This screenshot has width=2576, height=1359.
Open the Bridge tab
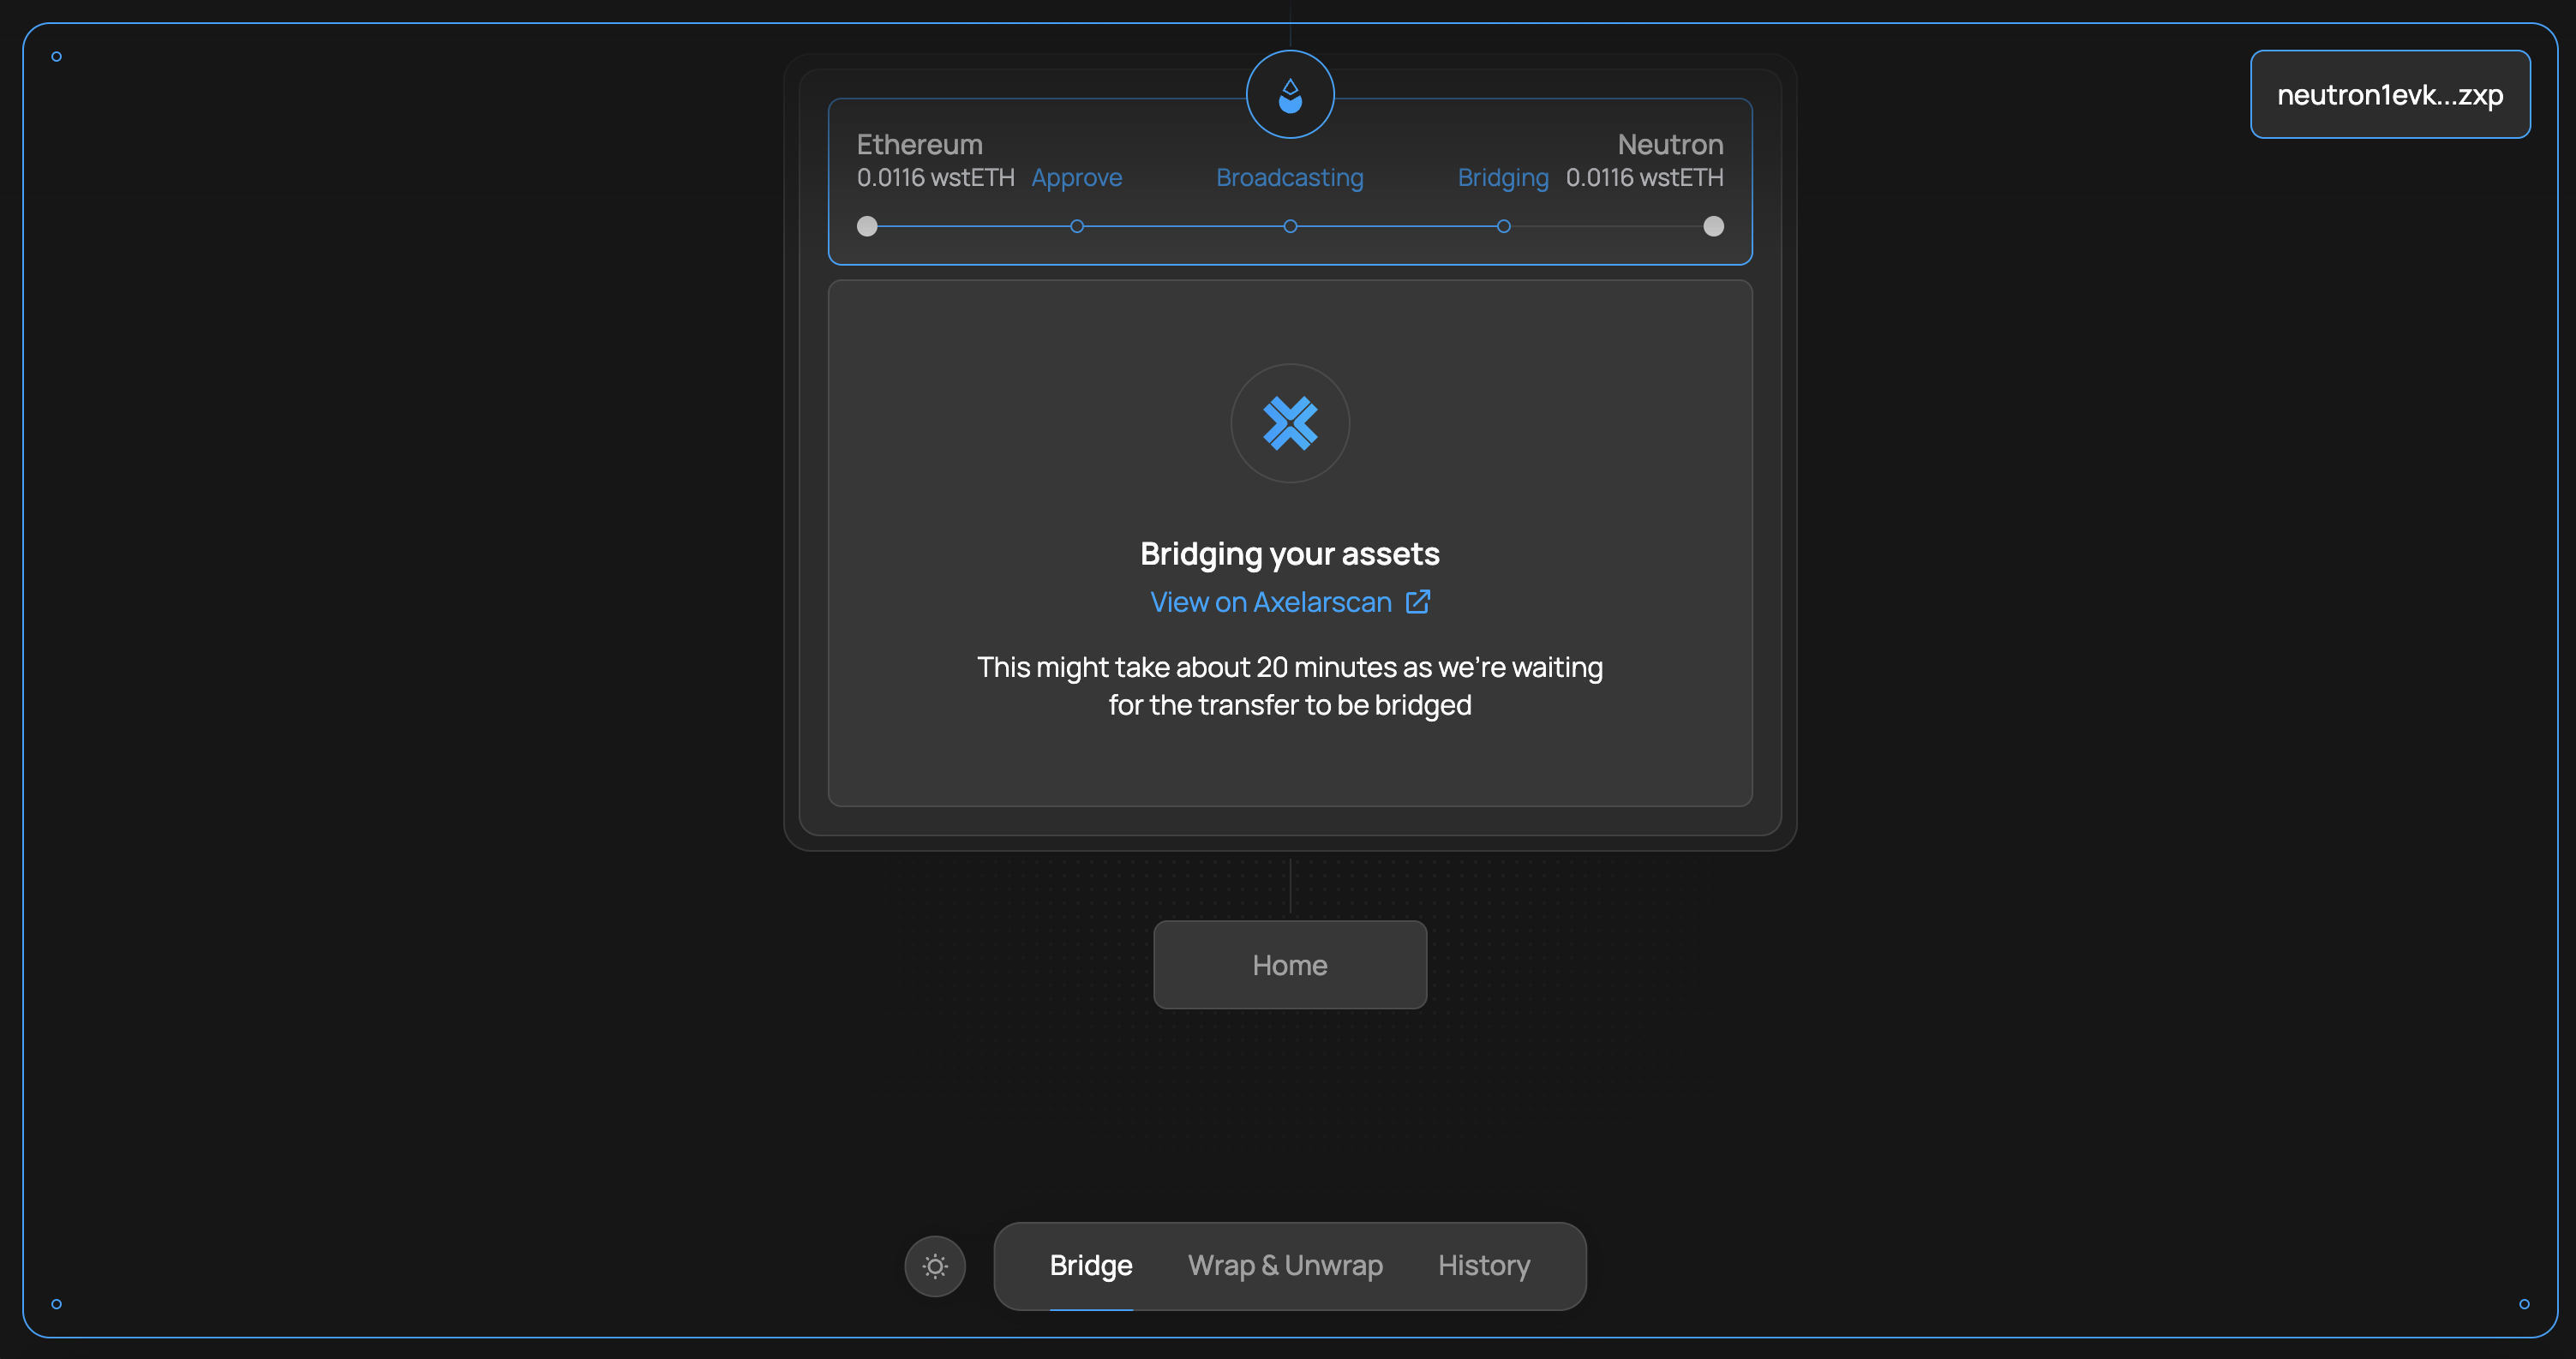click(1091, 1265)
